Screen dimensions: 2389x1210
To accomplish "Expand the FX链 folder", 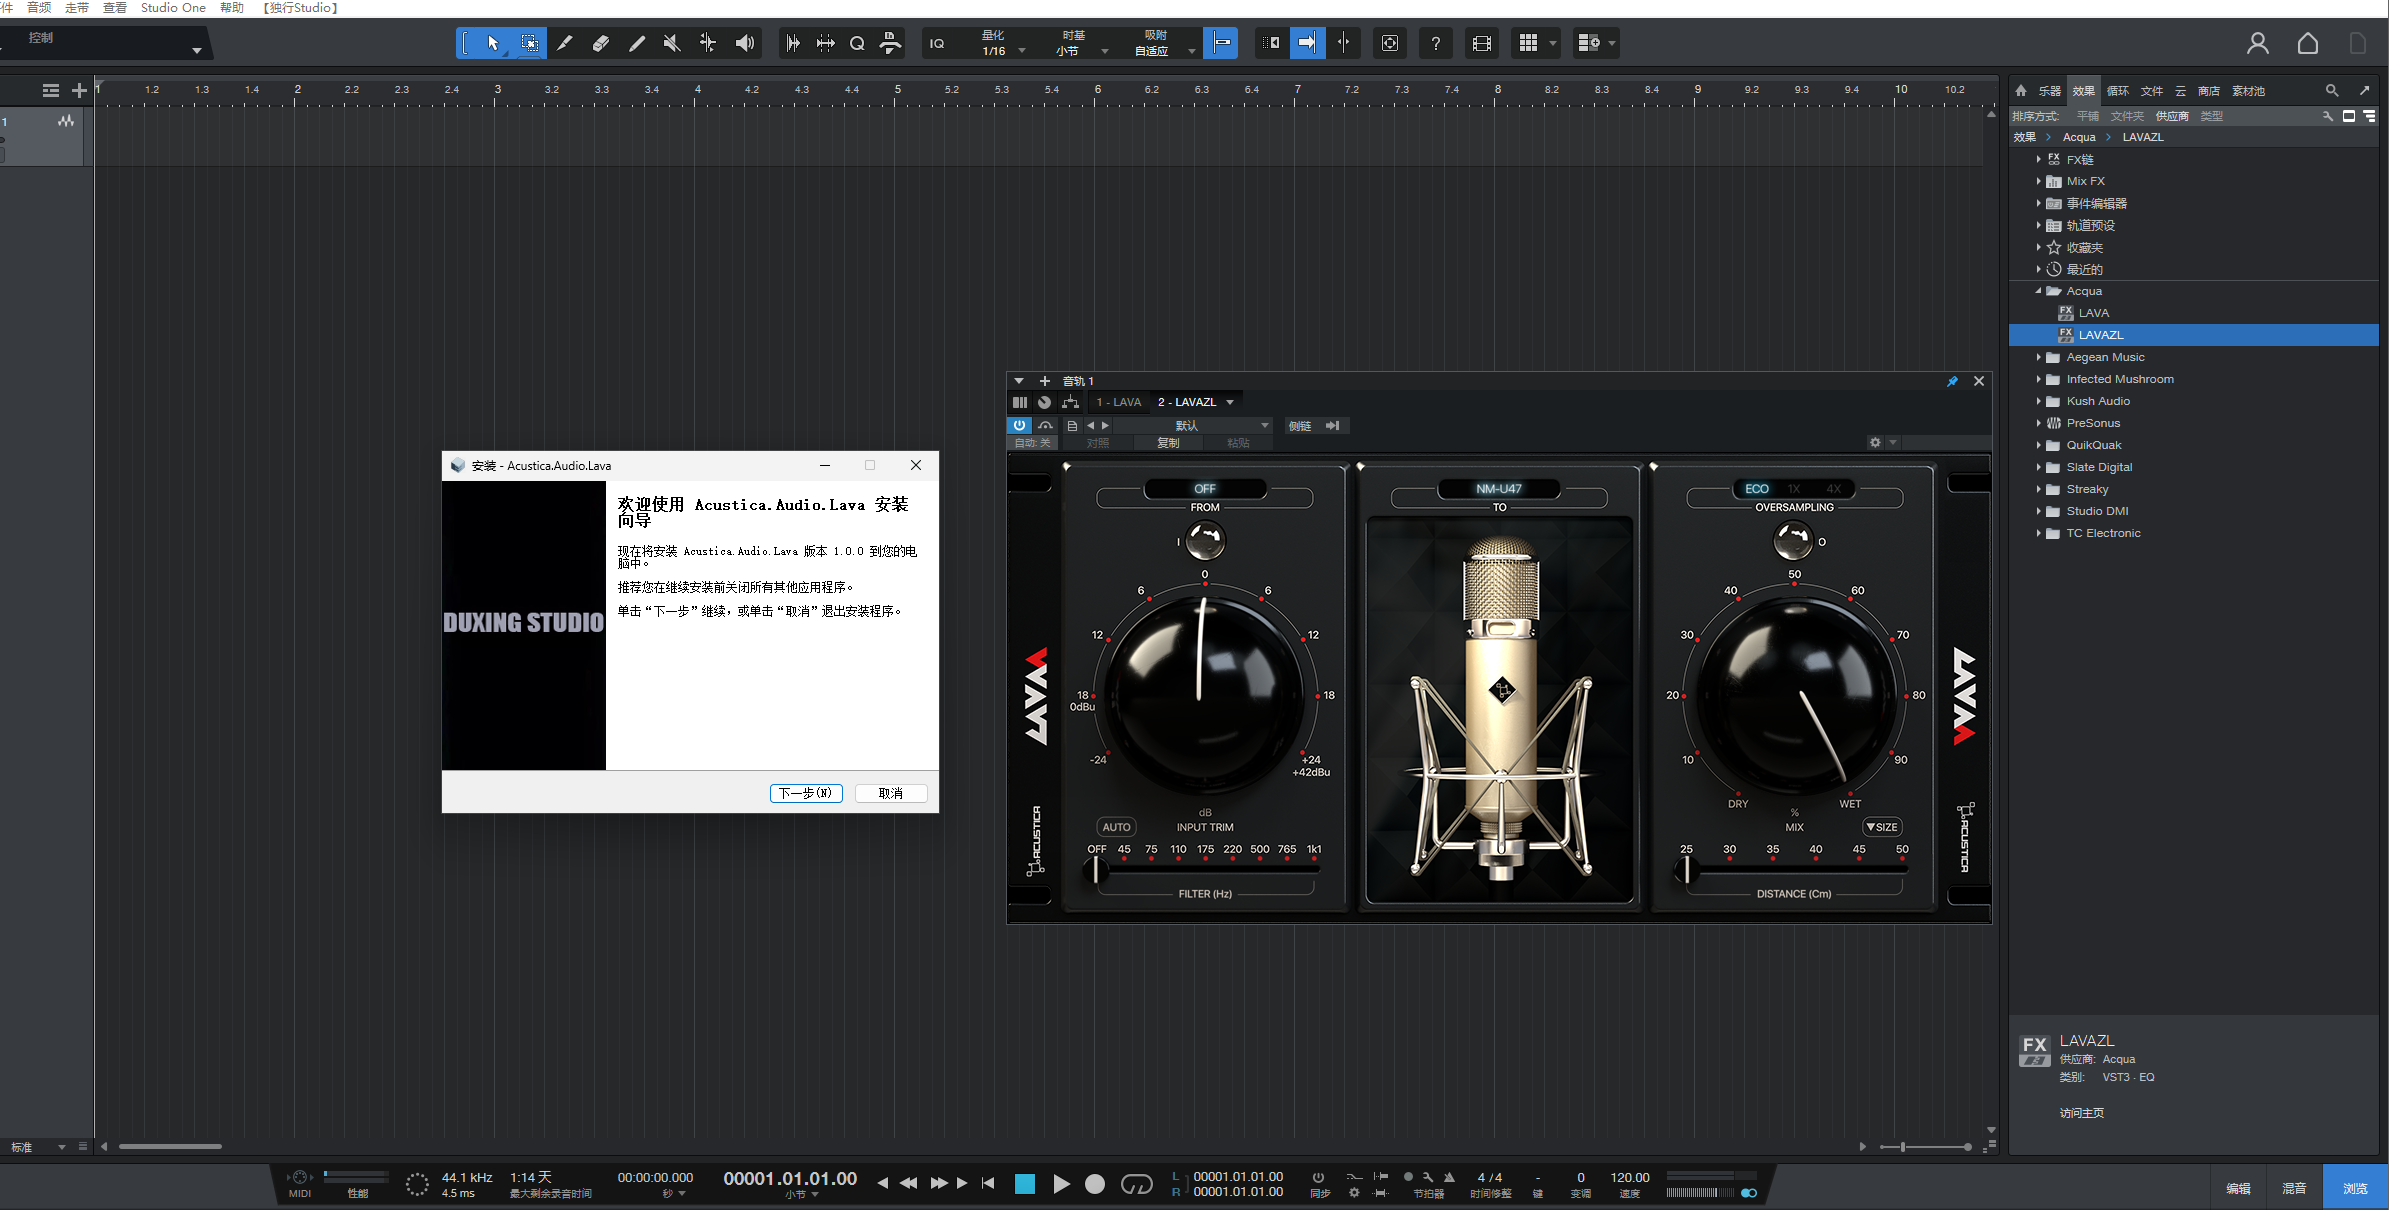I will click(2038, 159).
